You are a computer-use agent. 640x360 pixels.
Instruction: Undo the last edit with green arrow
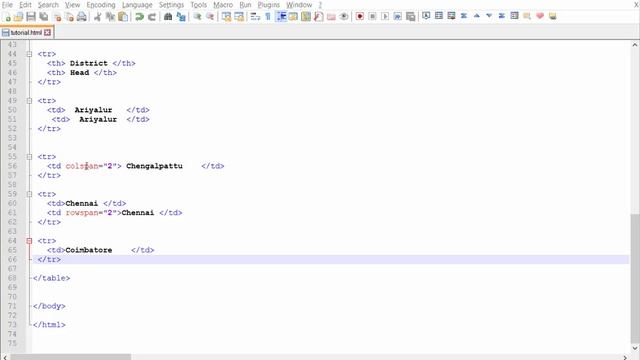pos(139,17)
